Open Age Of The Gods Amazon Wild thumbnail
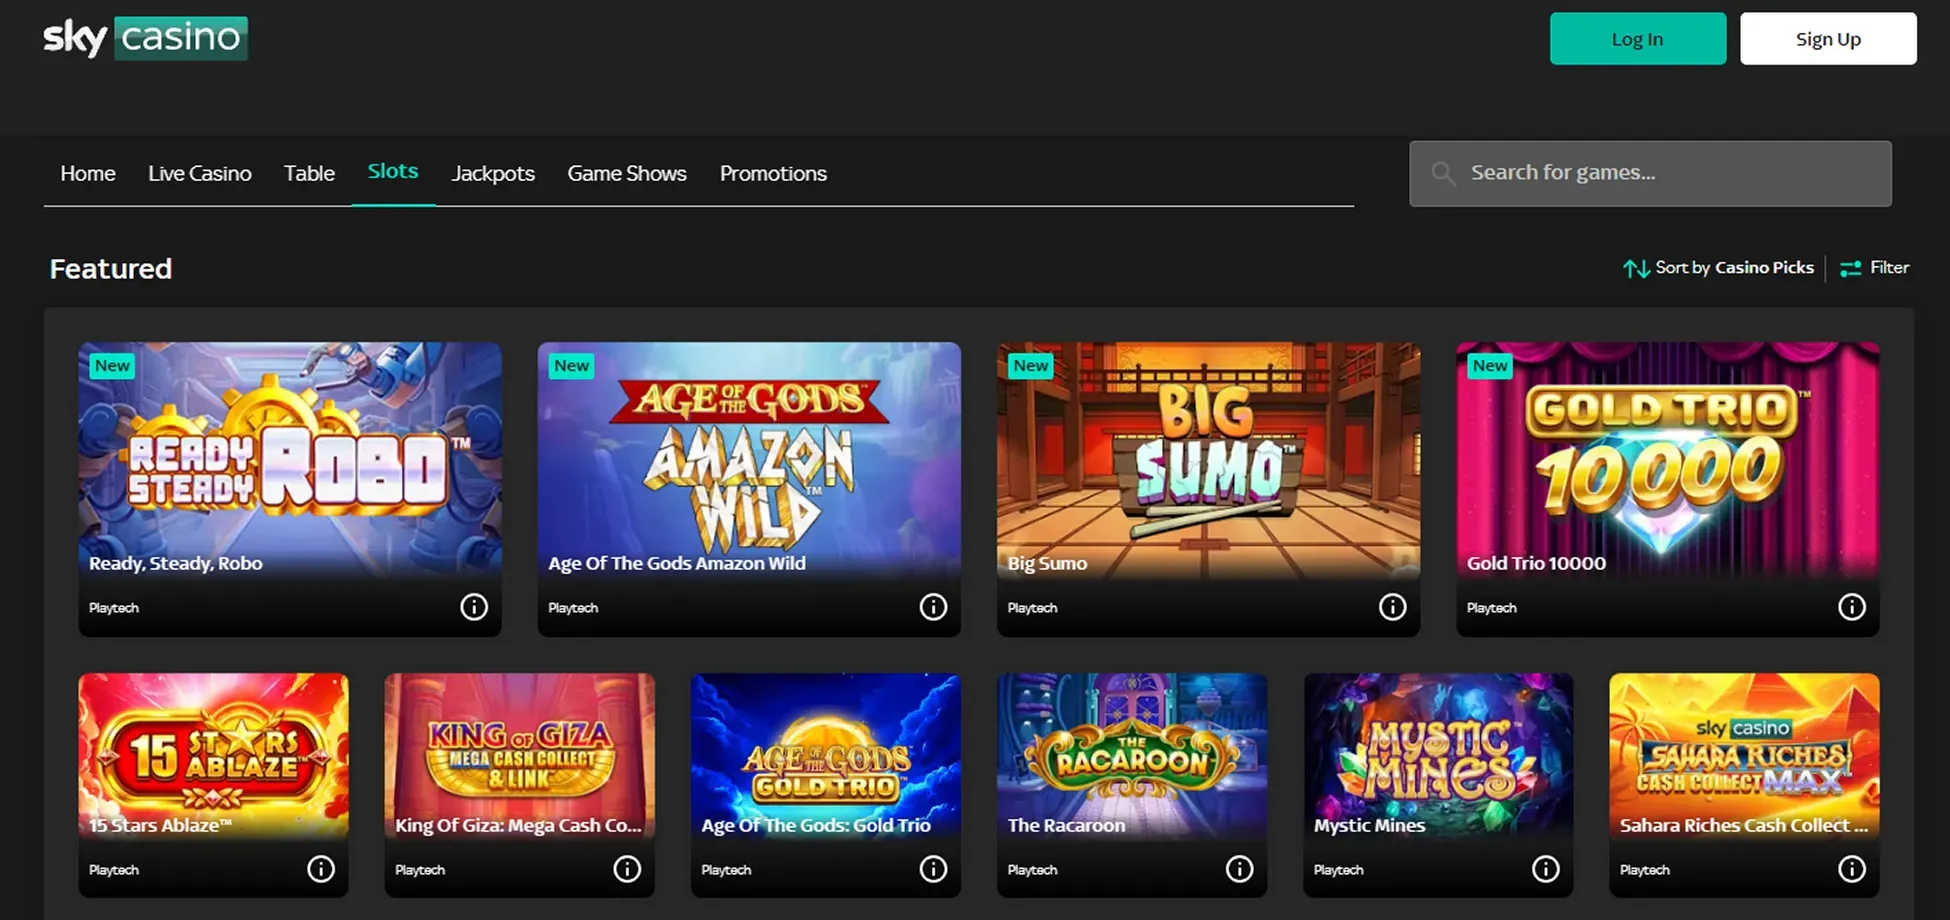 [x=749, y=460]
